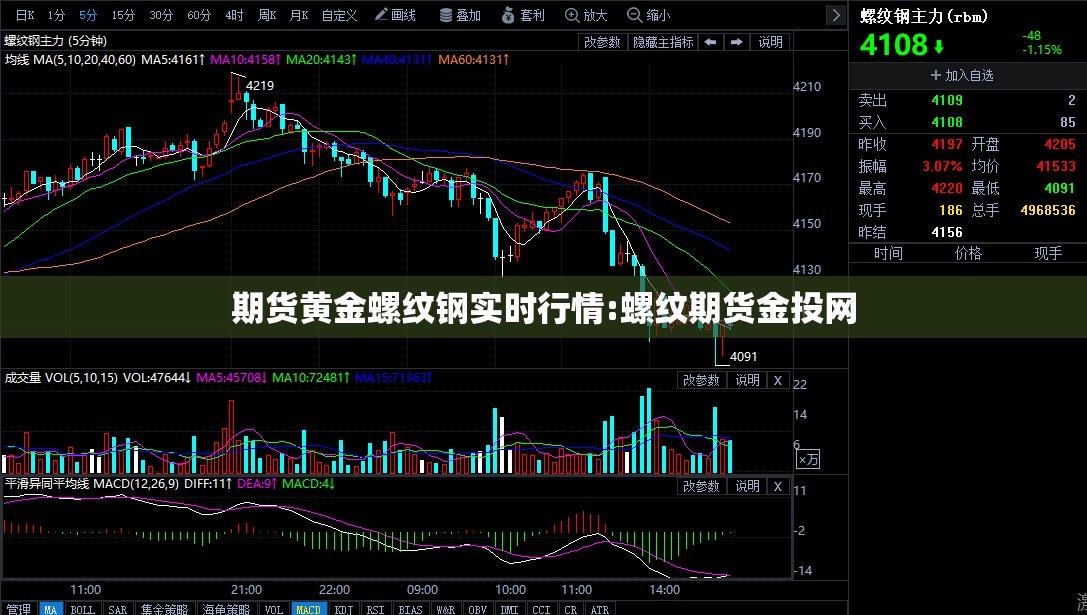Select the ATR indicator tab
The height and width of the screenshot is (615, 1087).
click(600, 609)
